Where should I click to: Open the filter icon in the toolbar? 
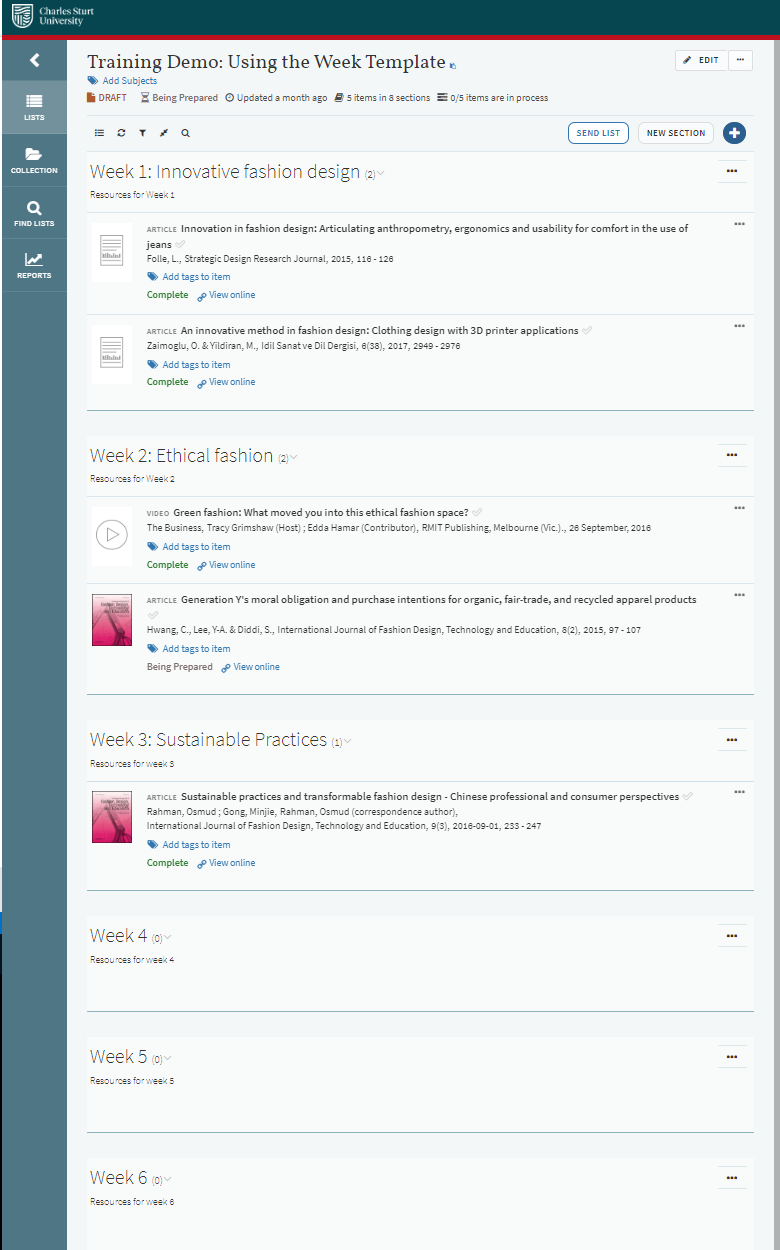coord(143,132)
